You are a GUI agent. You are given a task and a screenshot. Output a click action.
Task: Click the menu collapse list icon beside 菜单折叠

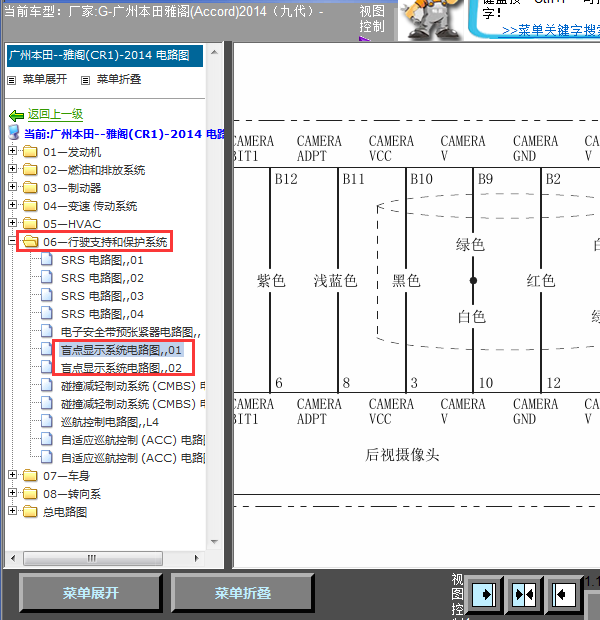pyautogui.click(x=85, y=80)
